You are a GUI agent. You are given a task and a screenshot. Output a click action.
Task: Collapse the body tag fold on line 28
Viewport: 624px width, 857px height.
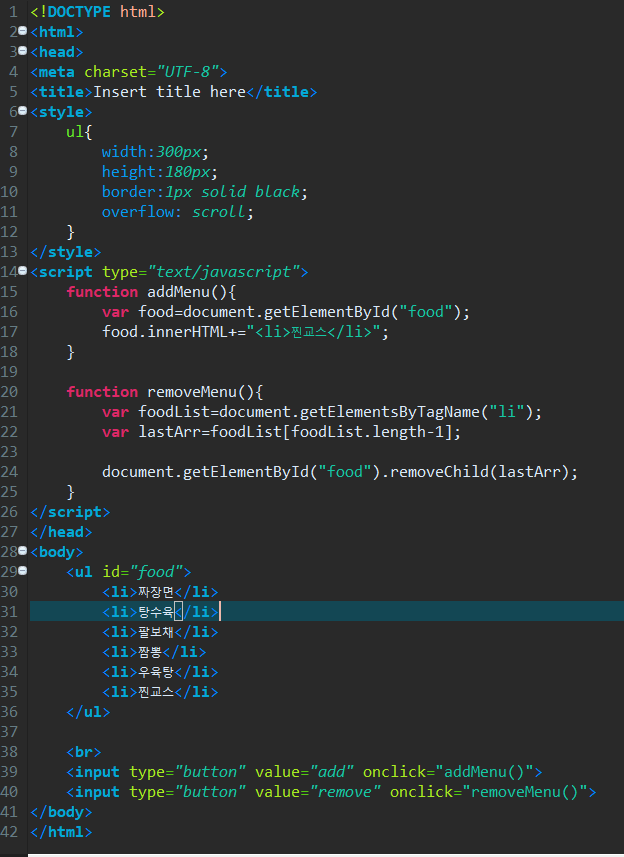coord(22,551)
